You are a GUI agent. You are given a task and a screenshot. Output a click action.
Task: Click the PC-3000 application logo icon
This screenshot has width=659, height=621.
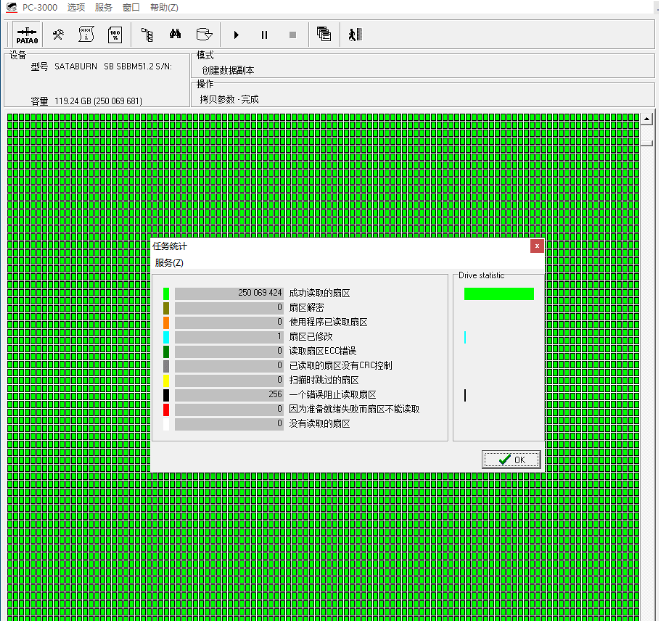pyautogui.click(x=12, y=7)
